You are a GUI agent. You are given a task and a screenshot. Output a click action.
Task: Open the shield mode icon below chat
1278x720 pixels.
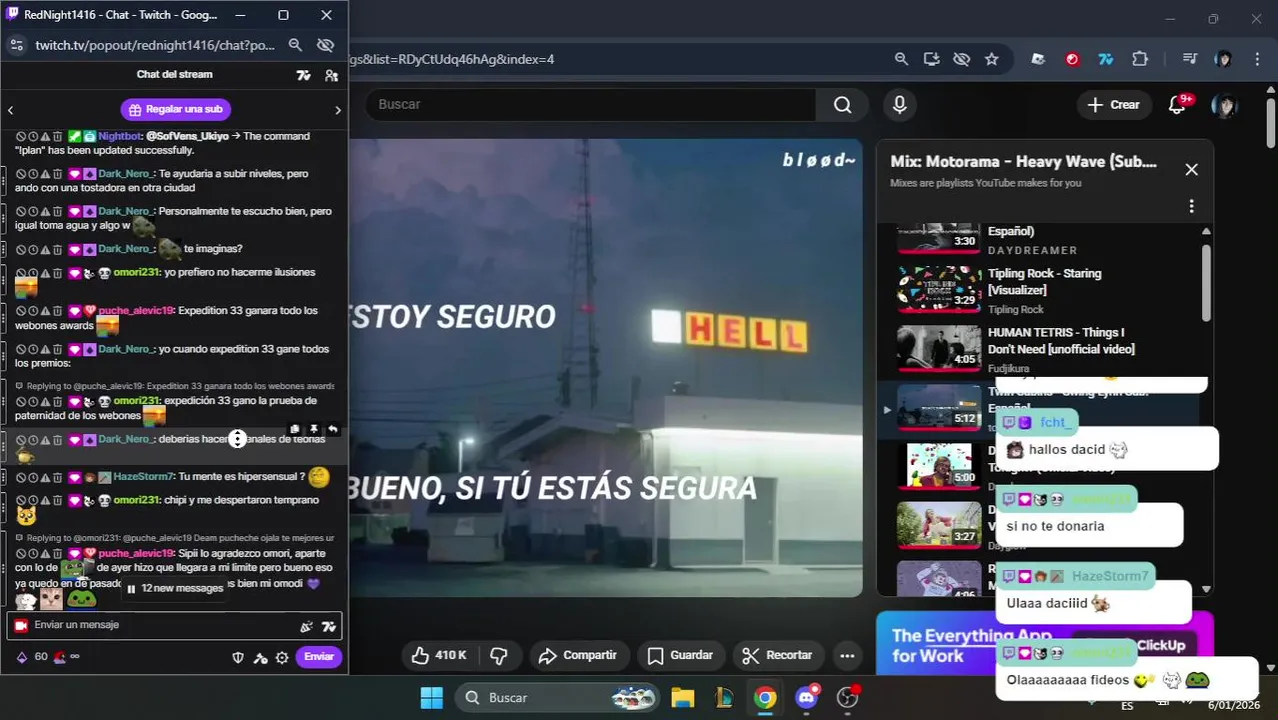(x=238, y=657)
